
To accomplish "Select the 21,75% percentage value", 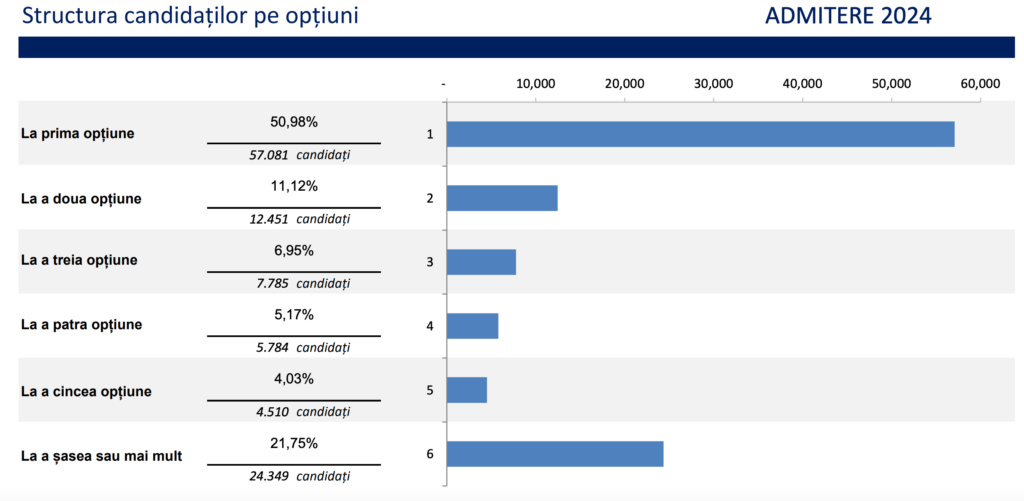I will pos(294,443).
